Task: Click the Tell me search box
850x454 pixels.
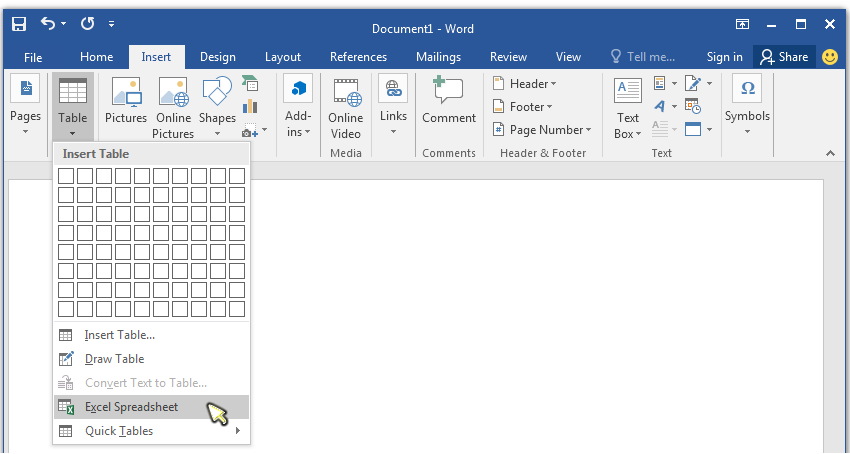Action: (643, 57)
